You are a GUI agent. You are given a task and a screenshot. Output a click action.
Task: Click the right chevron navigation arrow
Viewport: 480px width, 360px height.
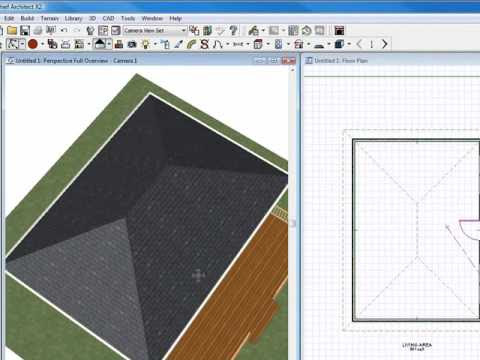point(384,44)
